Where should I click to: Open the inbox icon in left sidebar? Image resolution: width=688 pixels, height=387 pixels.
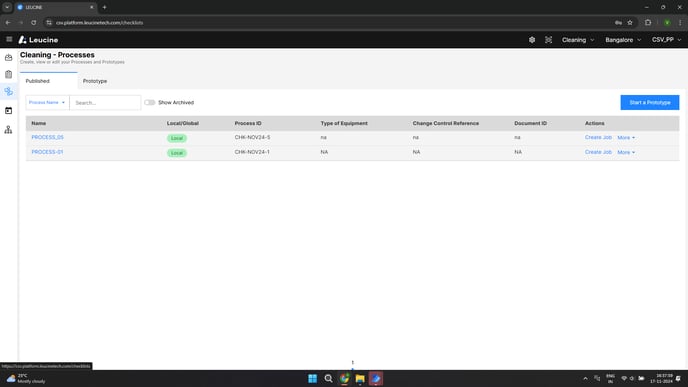tap(8, 57)
